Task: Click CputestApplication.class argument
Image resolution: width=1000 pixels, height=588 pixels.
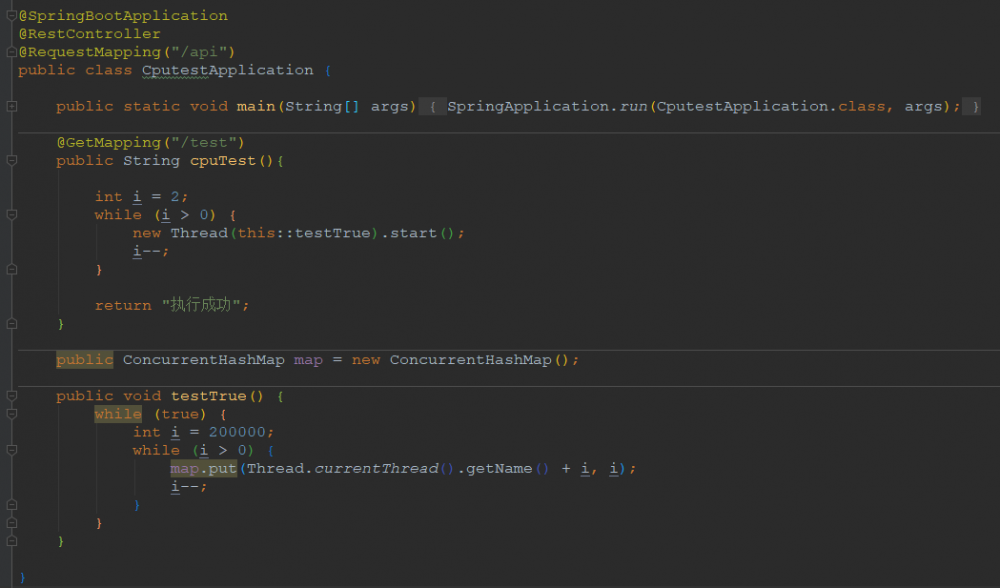Action: [x=771, y=107]
